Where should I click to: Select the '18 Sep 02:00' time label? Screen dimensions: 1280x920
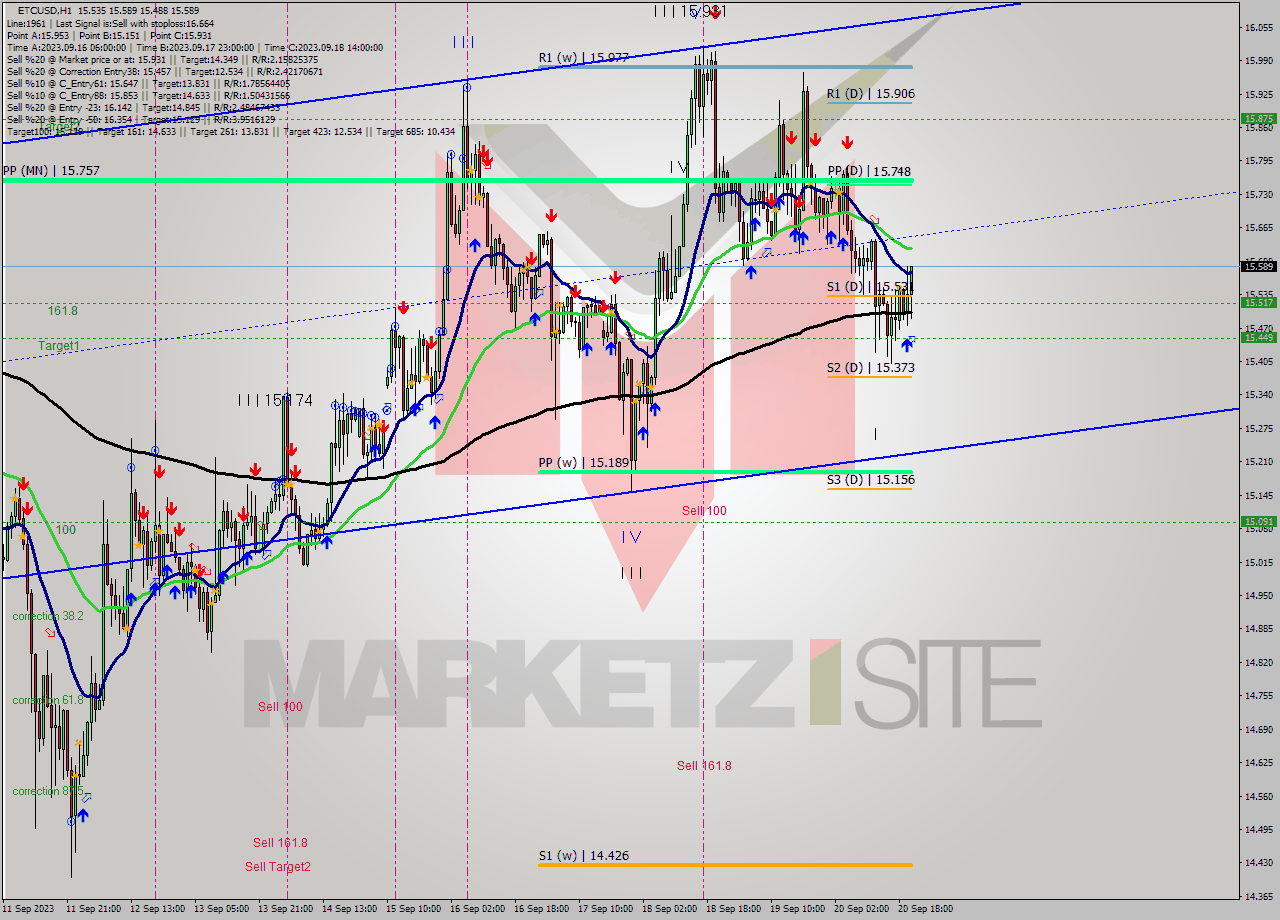[669, 909]
